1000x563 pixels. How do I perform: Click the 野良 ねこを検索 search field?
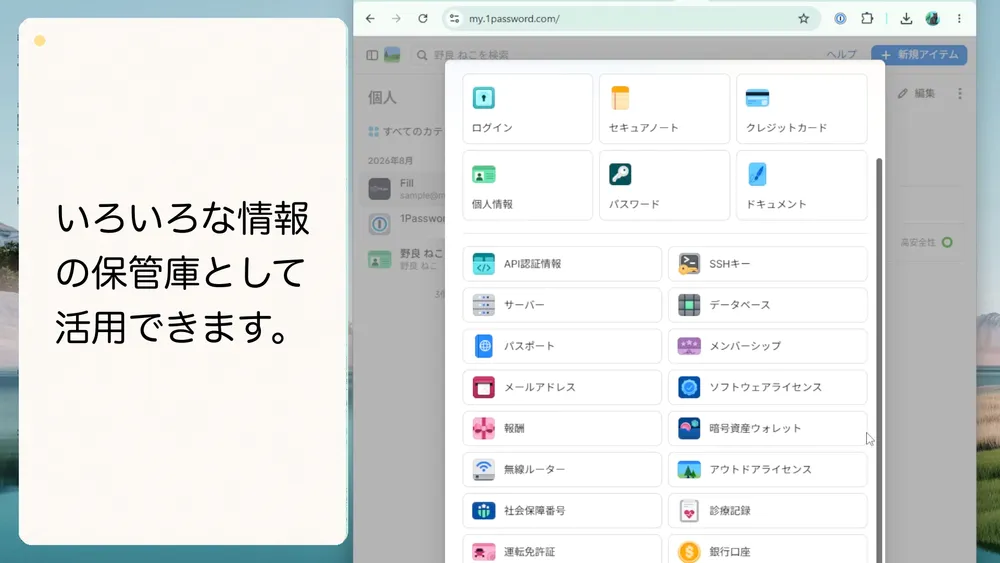(471, 55)
